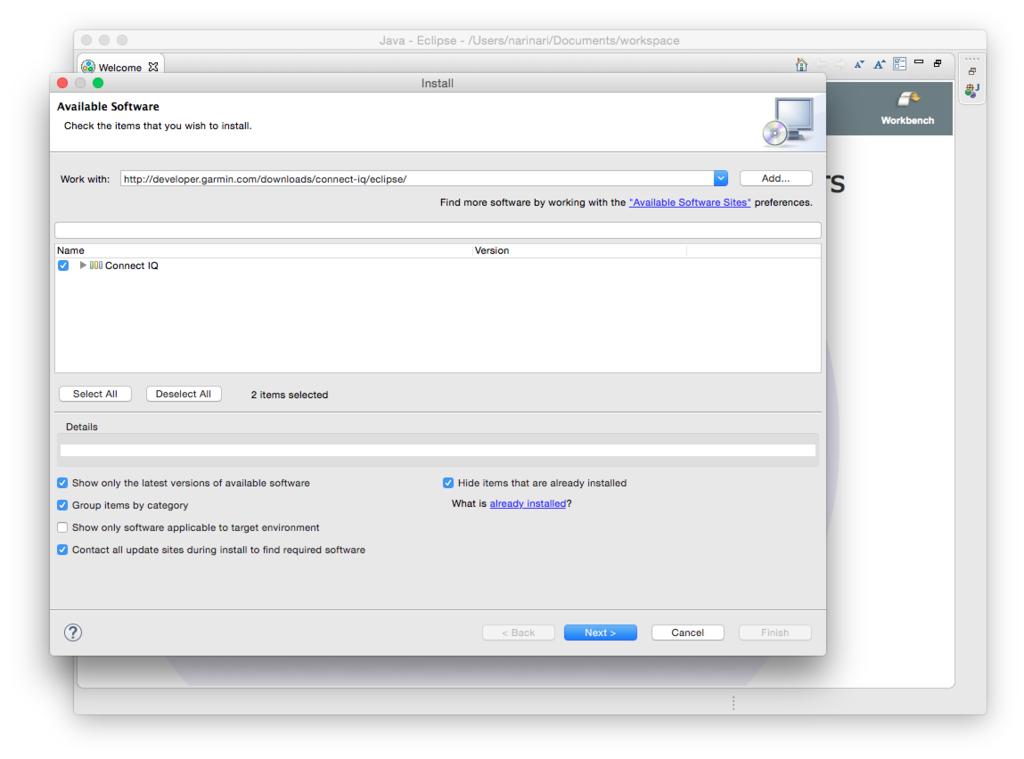Expand the Connect IQ tree node
This screenshot has height=759, width=1024.
click(82, 265)
